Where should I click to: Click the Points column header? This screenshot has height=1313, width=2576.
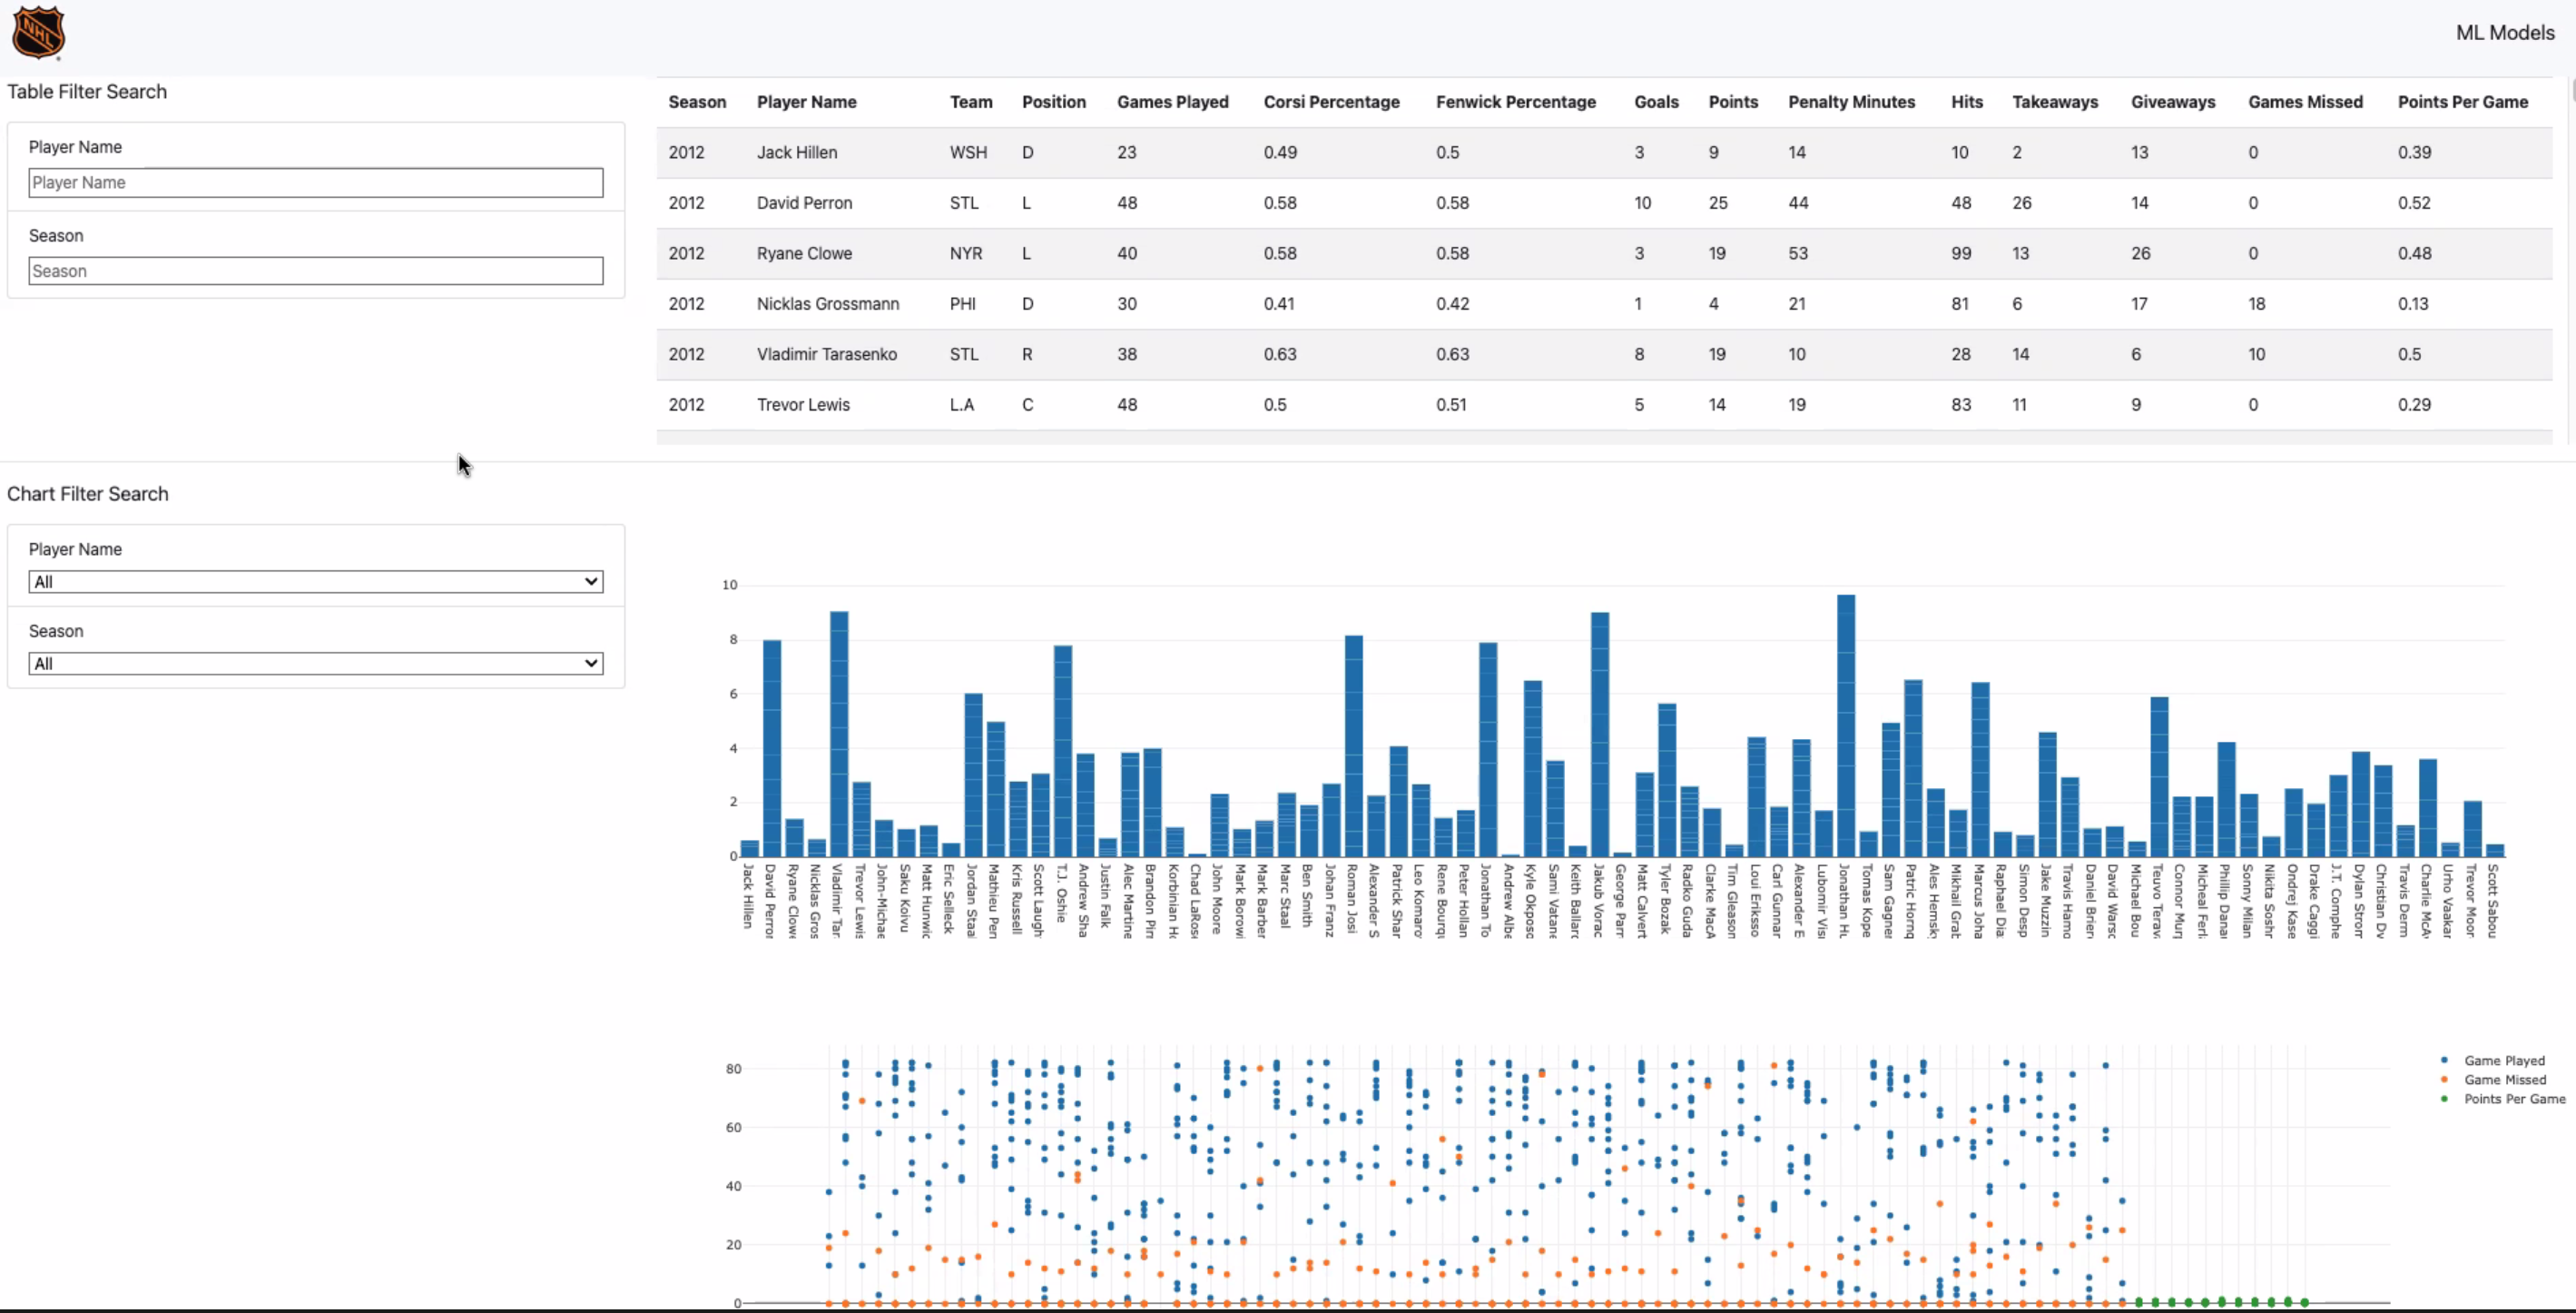tap(1732, 101)
